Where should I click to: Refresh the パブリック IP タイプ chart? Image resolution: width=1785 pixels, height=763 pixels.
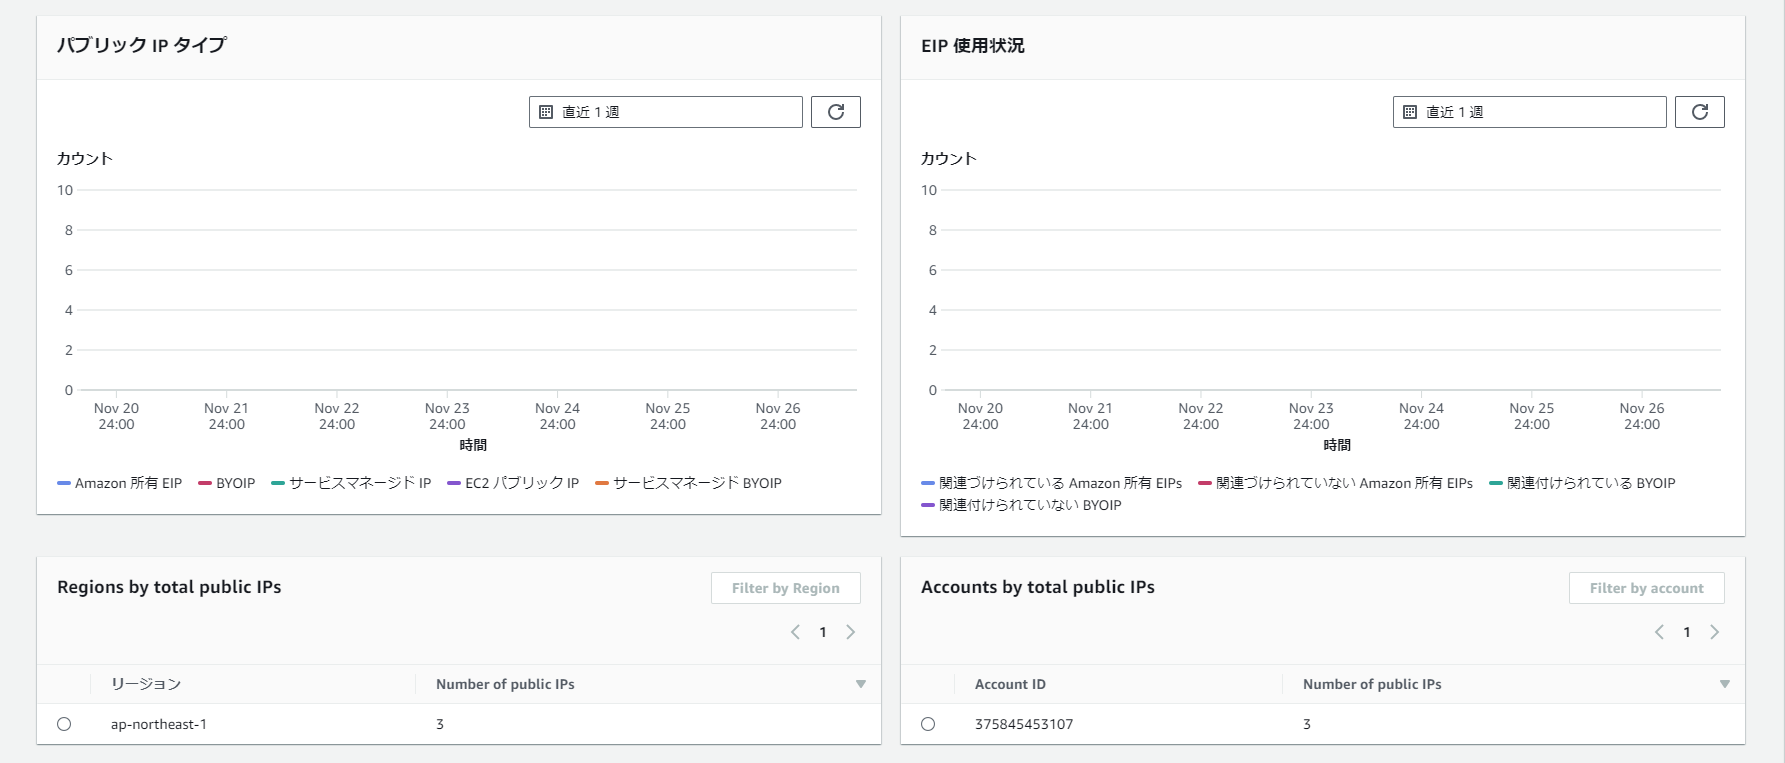coord(836,112)
